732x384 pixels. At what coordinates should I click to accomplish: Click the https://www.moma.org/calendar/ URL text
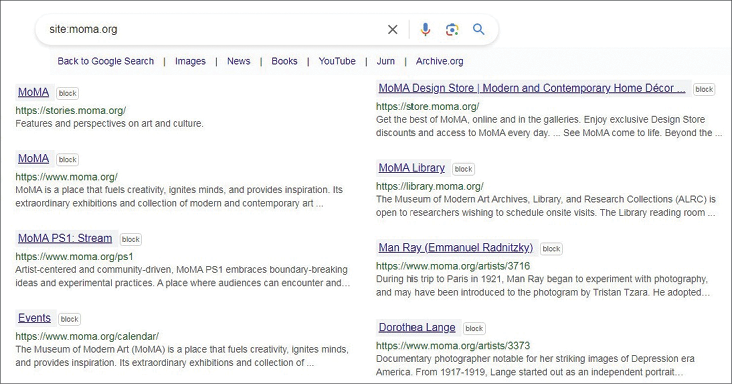[x=87, y=336]
